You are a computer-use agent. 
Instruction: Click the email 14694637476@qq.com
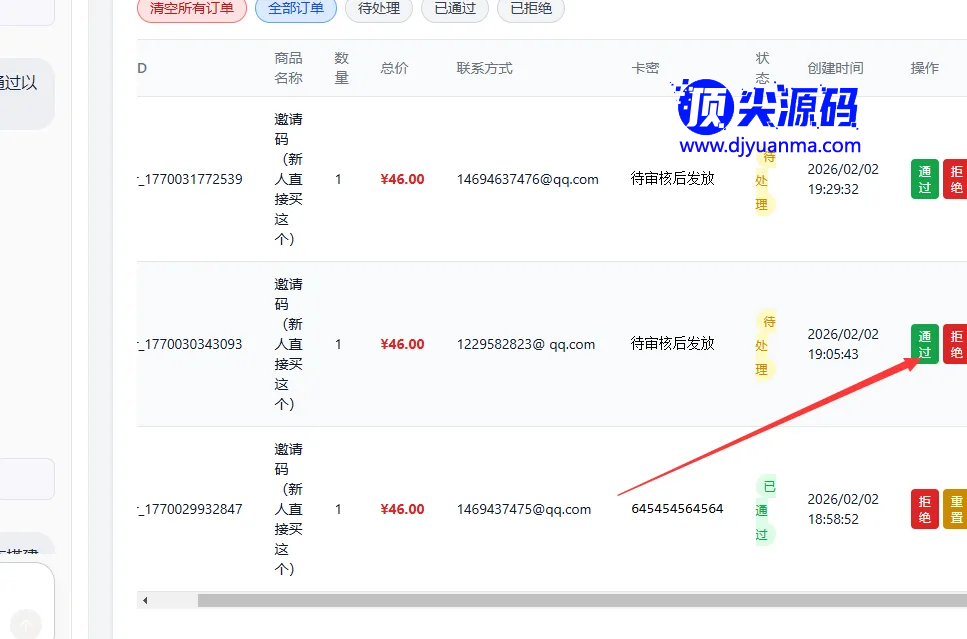[x=527, y=179]
